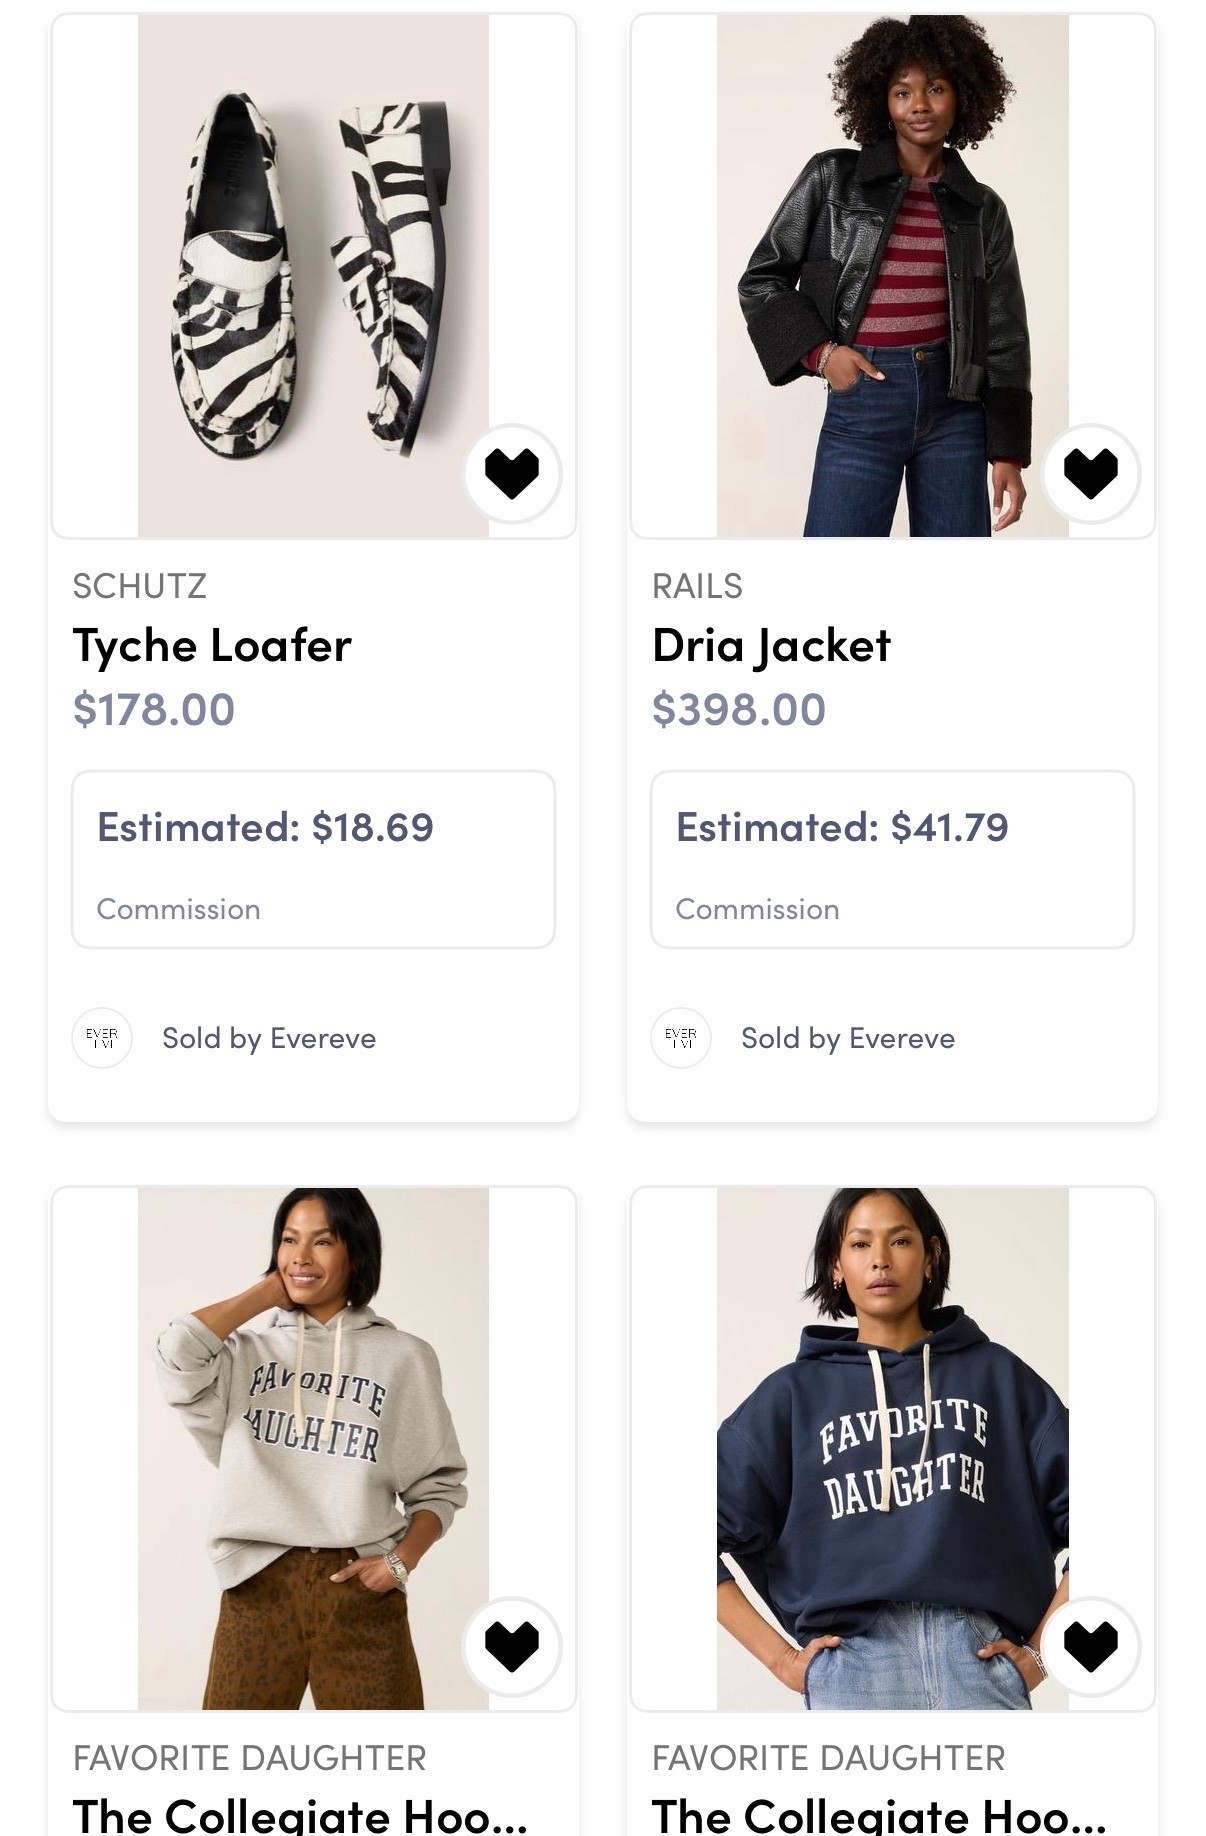Viewport: 1206px width, 1836px height.
Task: Heart the navy Collegiate Hoodie
Action: (1090, 1646)
